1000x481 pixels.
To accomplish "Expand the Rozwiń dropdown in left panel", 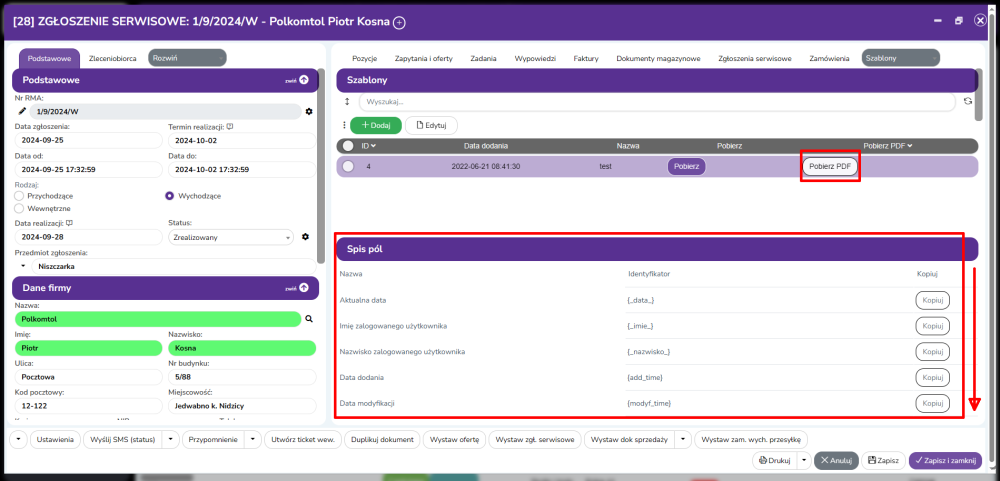I will [x=187, y=58].
